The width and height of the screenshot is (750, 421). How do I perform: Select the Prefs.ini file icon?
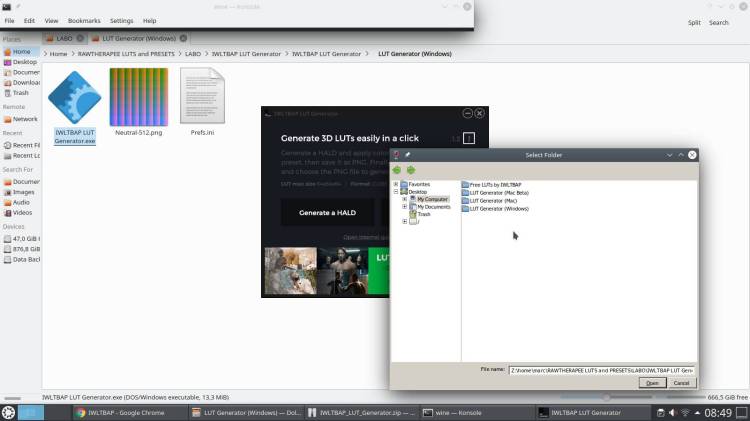coord(202,96)
